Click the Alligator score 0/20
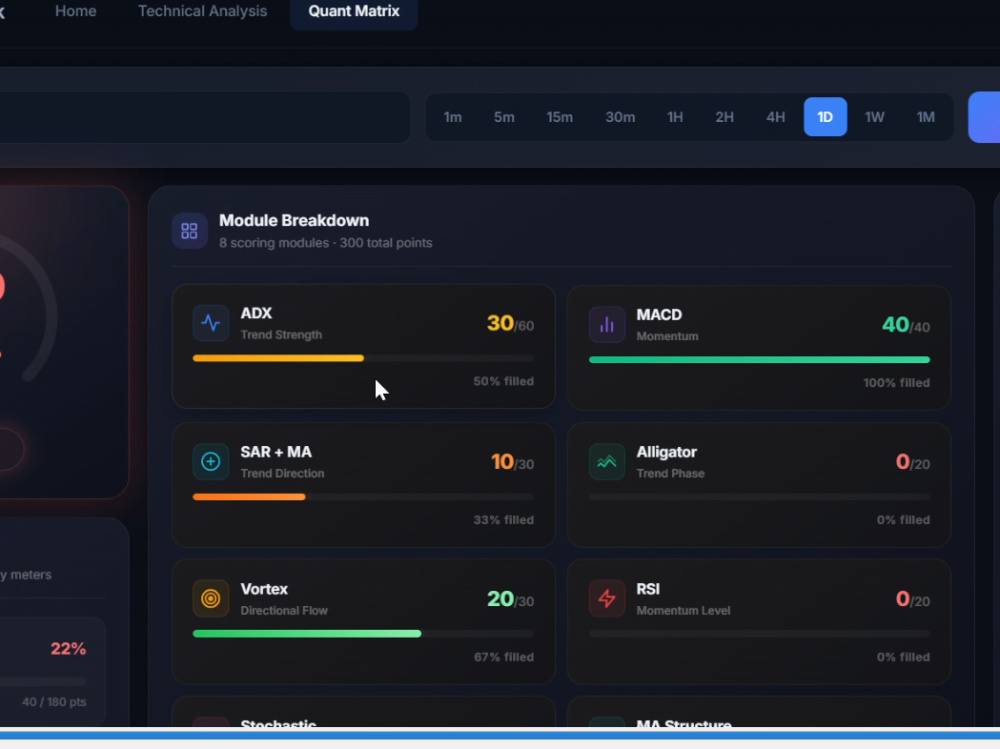 tap(913, 462)
